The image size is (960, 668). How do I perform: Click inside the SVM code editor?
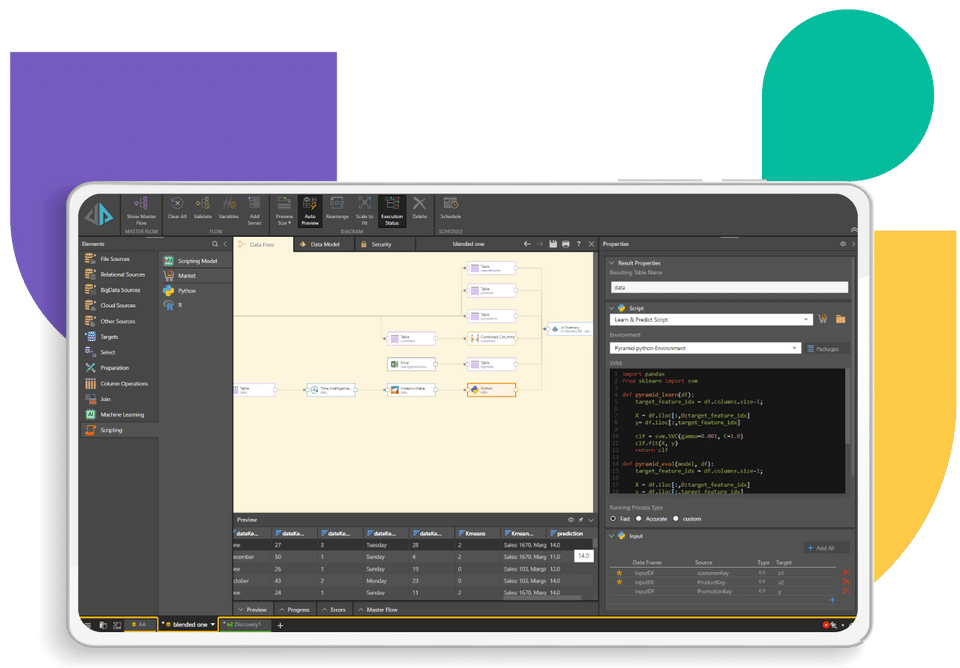[x=727, y=431]
